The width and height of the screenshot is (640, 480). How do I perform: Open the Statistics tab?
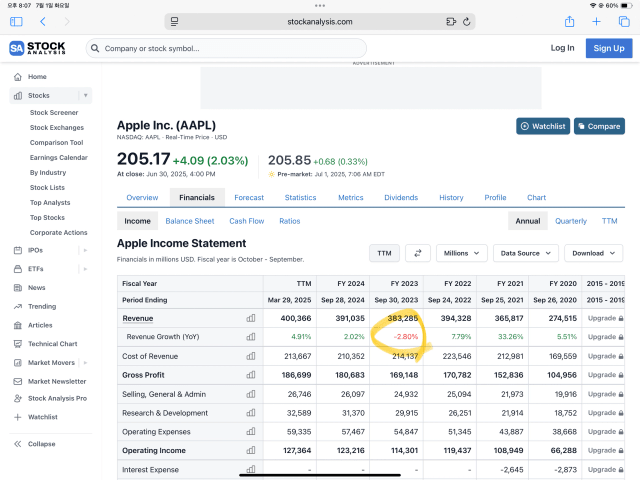(300, 198)
